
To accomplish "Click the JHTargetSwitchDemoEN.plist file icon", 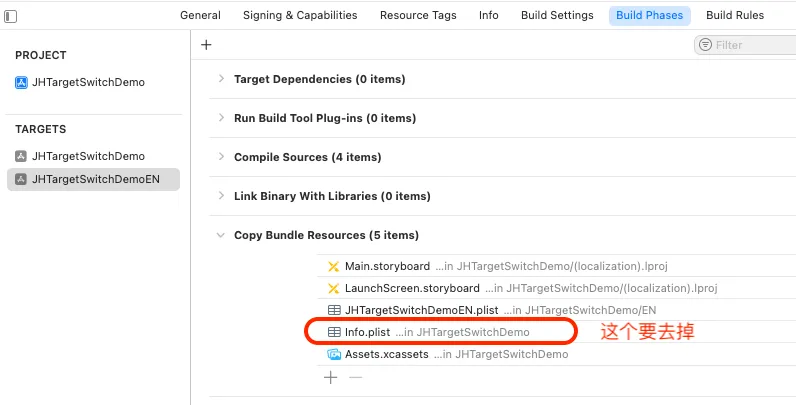I will pyautogui.click(x=334, y=310).
